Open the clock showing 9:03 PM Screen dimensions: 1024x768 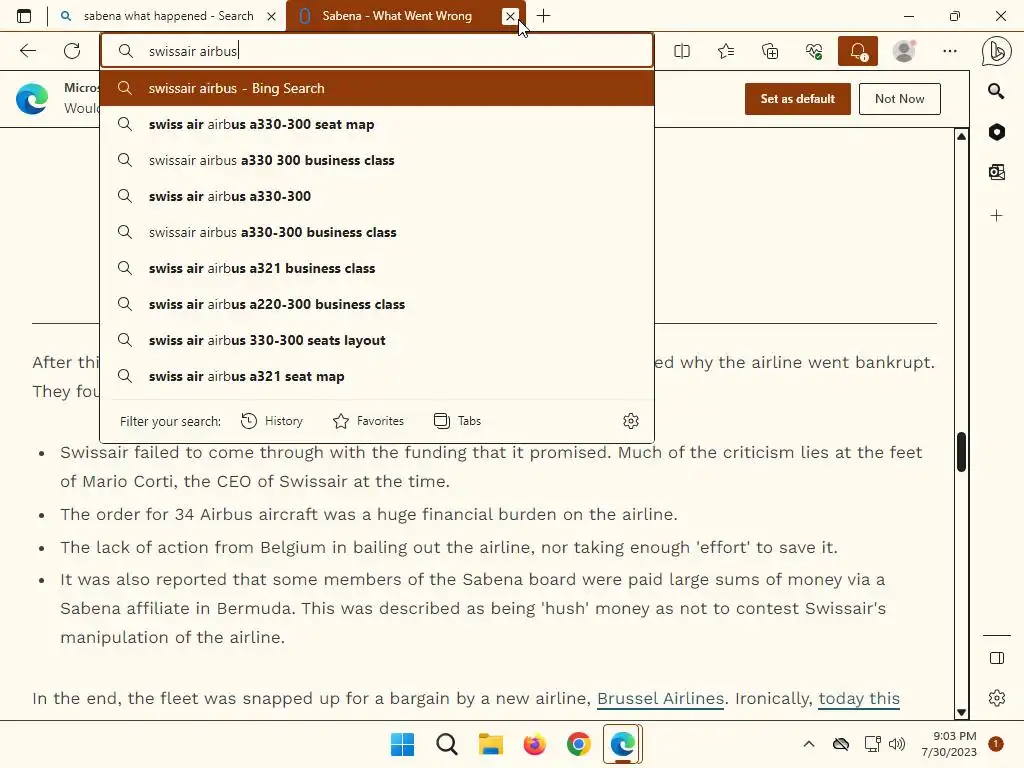click(949, 744)
